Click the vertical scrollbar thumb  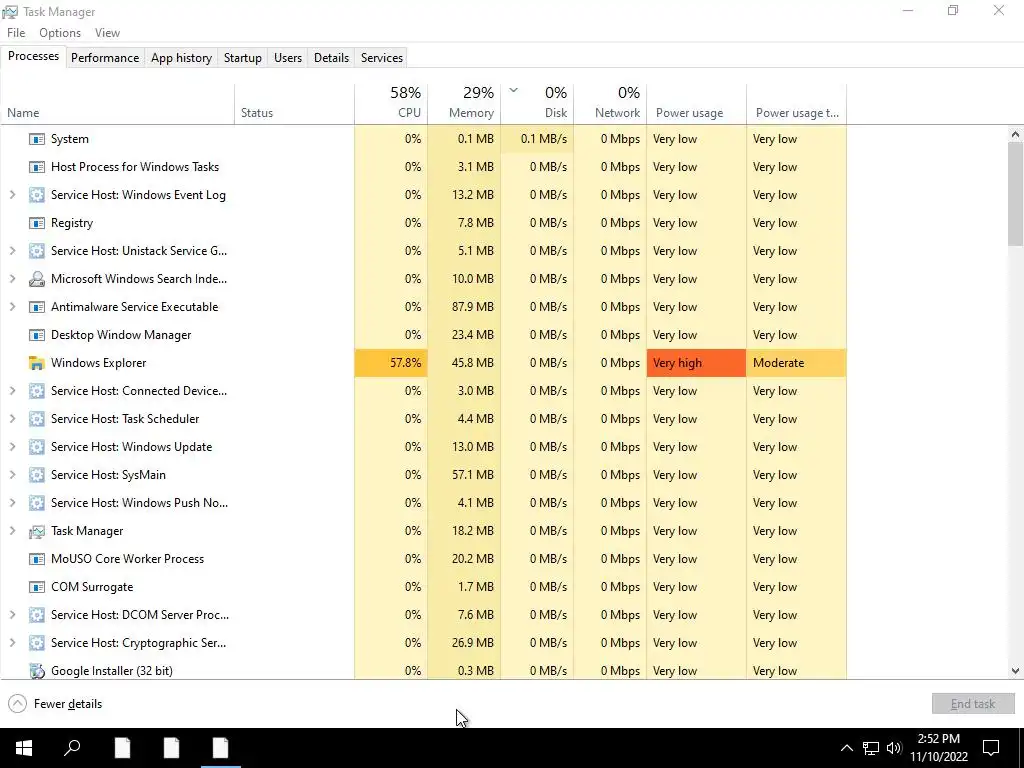(1015, 194)
